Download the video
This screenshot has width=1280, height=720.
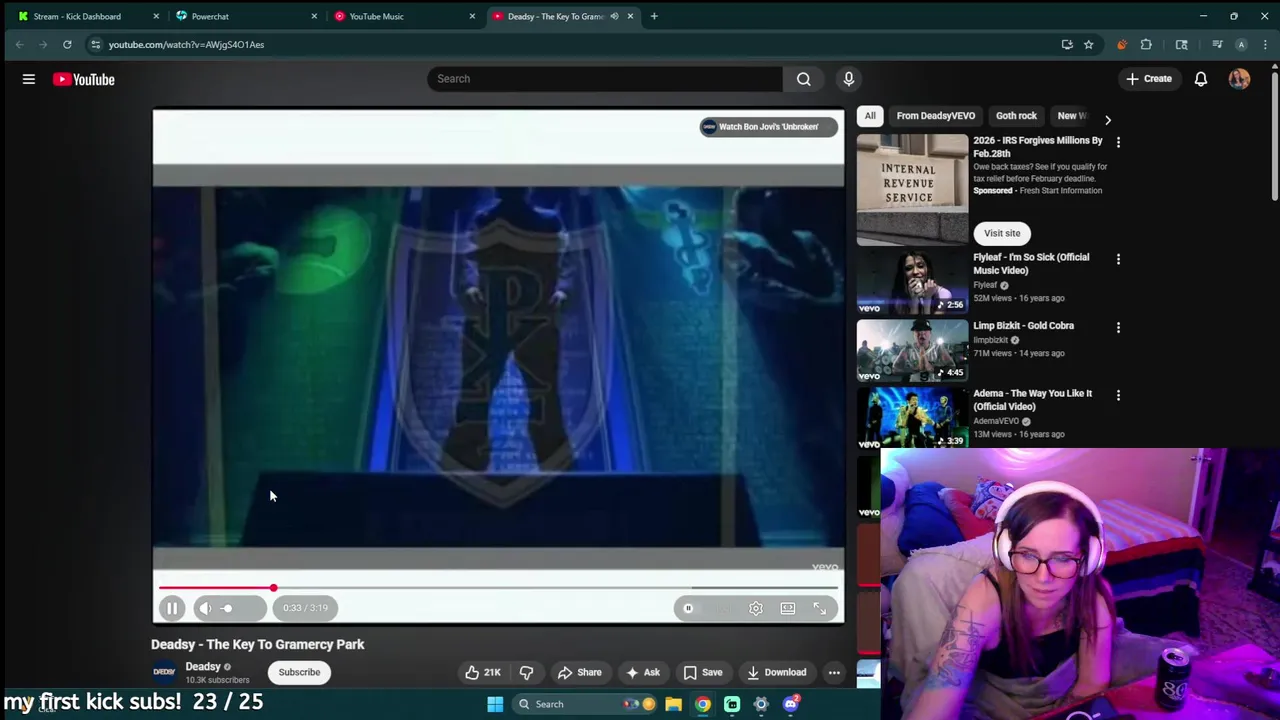tap(776, 672)
